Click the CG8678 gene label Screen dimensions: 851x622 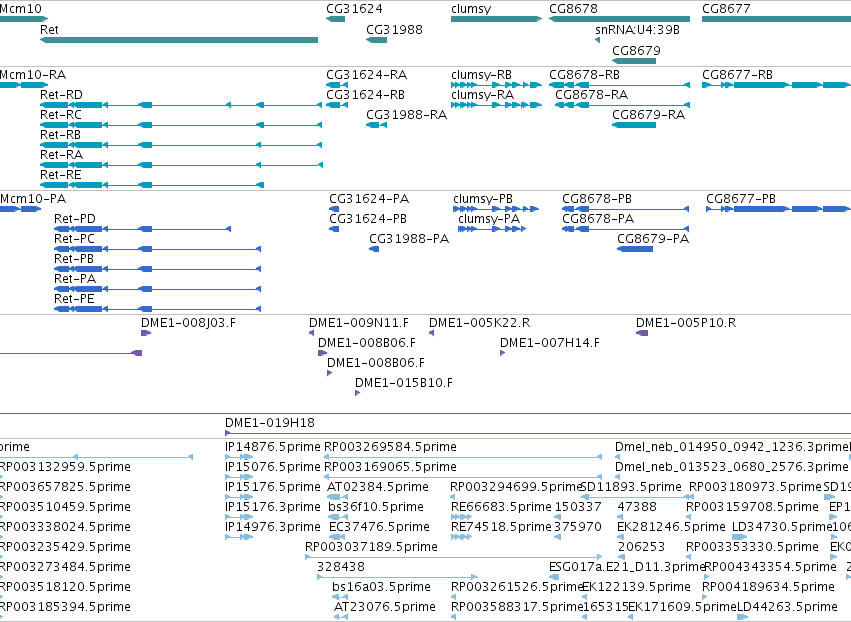point(573,9)
